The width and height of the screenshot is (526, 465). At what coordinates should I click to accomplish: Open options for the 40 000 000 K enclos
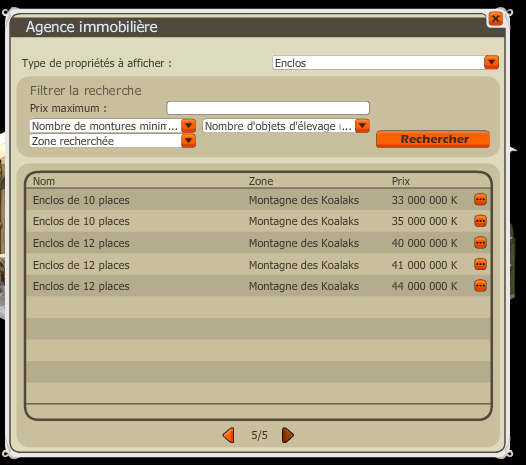(x=480, y=243)
